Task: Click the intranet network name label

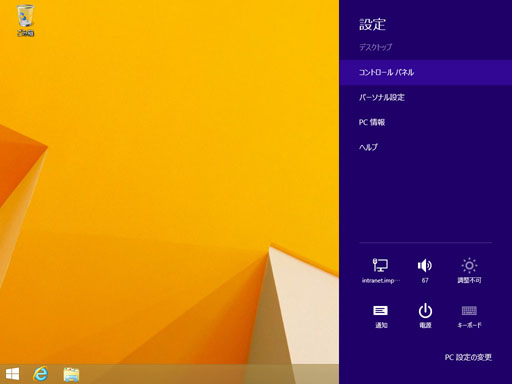Action: (x=381, y=281)
